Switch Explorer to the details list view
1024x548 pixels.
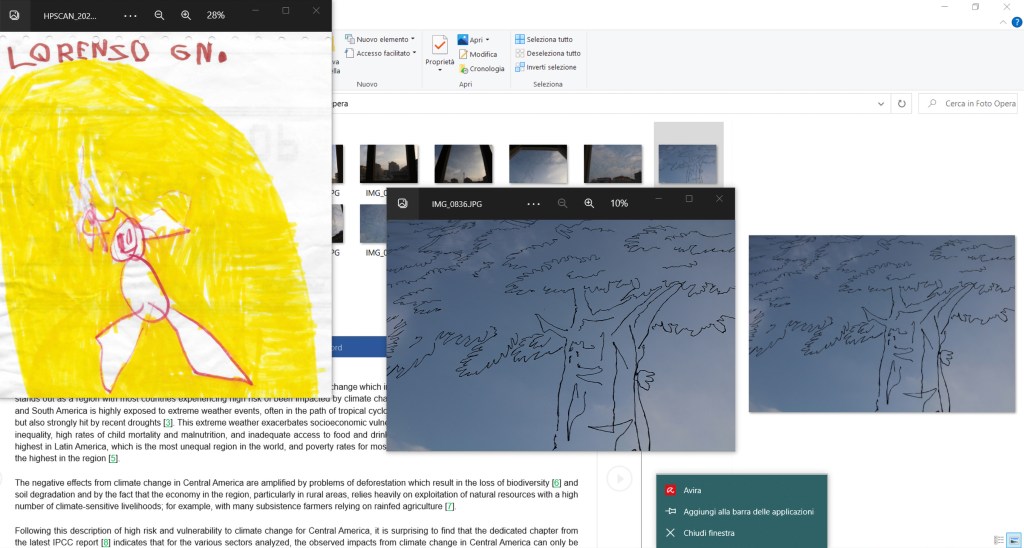(x=996, y=538)
